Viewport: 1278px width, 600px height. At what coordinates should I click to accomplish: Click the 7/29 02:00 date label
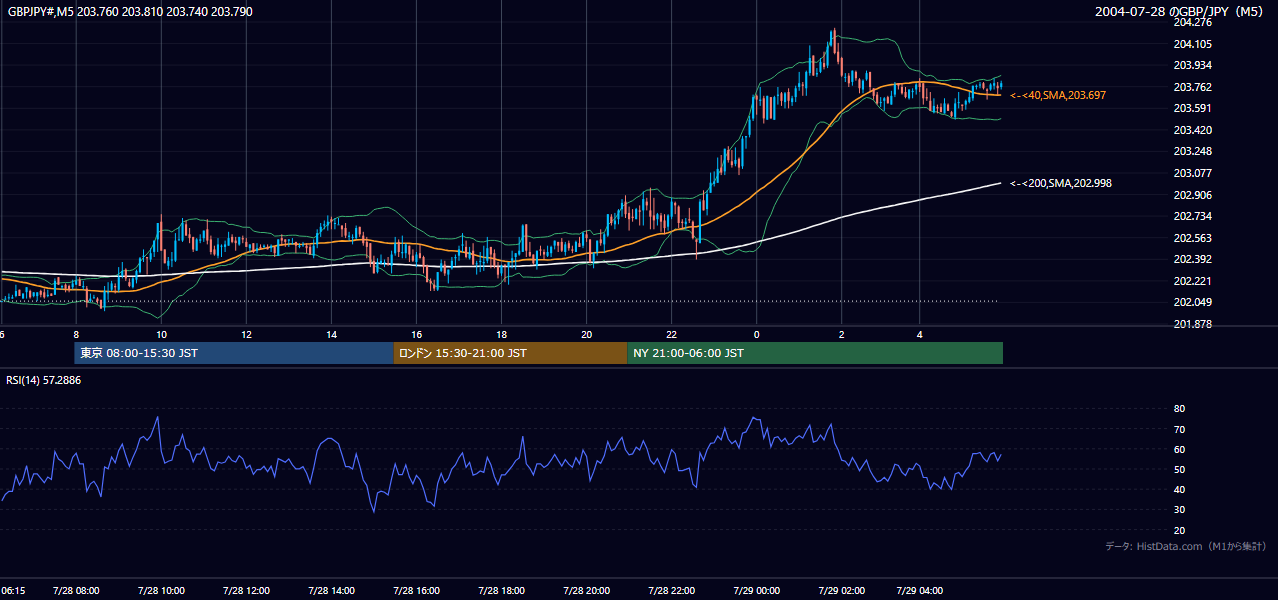(x=841, y=590)
